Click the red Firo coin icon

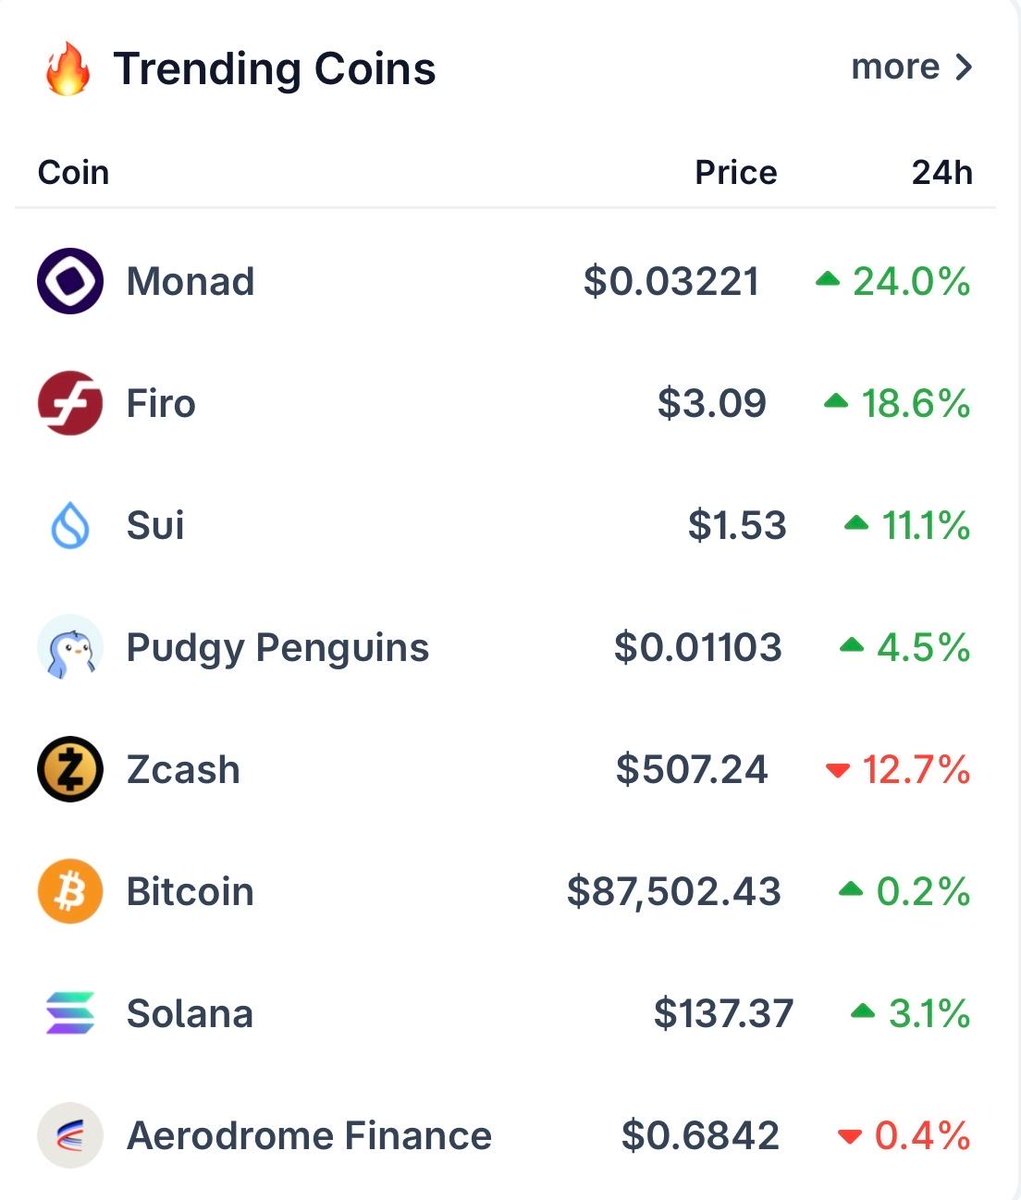pos(70,404)
